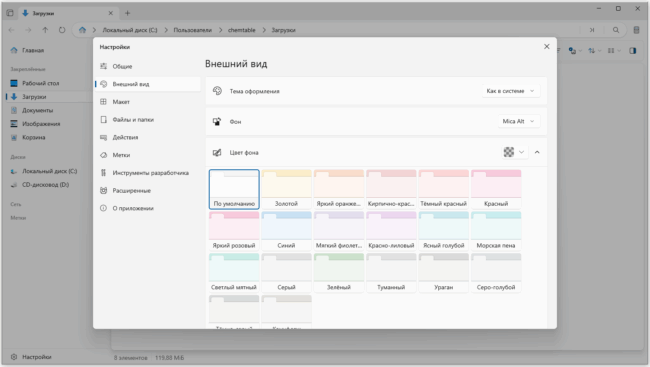Go forward in the Files window

(x=28, y=30)
